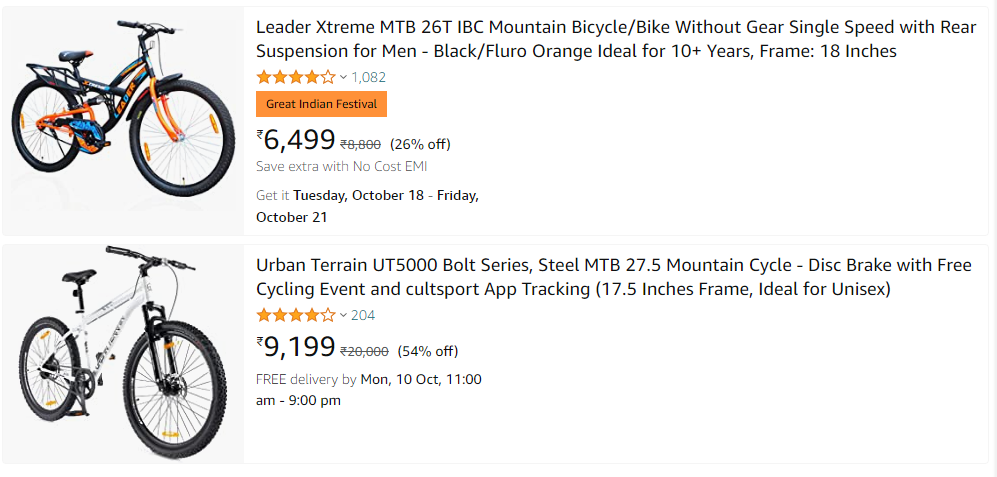Click the struck-through ₹20,000 original price
Image resolution: width=997 pixels, height=477 pixels.
(365, 351)
